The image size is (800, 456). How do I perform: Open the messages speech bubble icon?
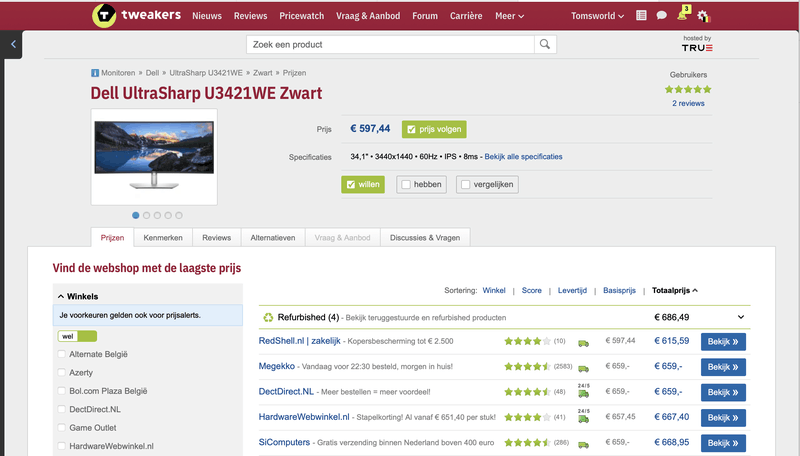[662, 16]
